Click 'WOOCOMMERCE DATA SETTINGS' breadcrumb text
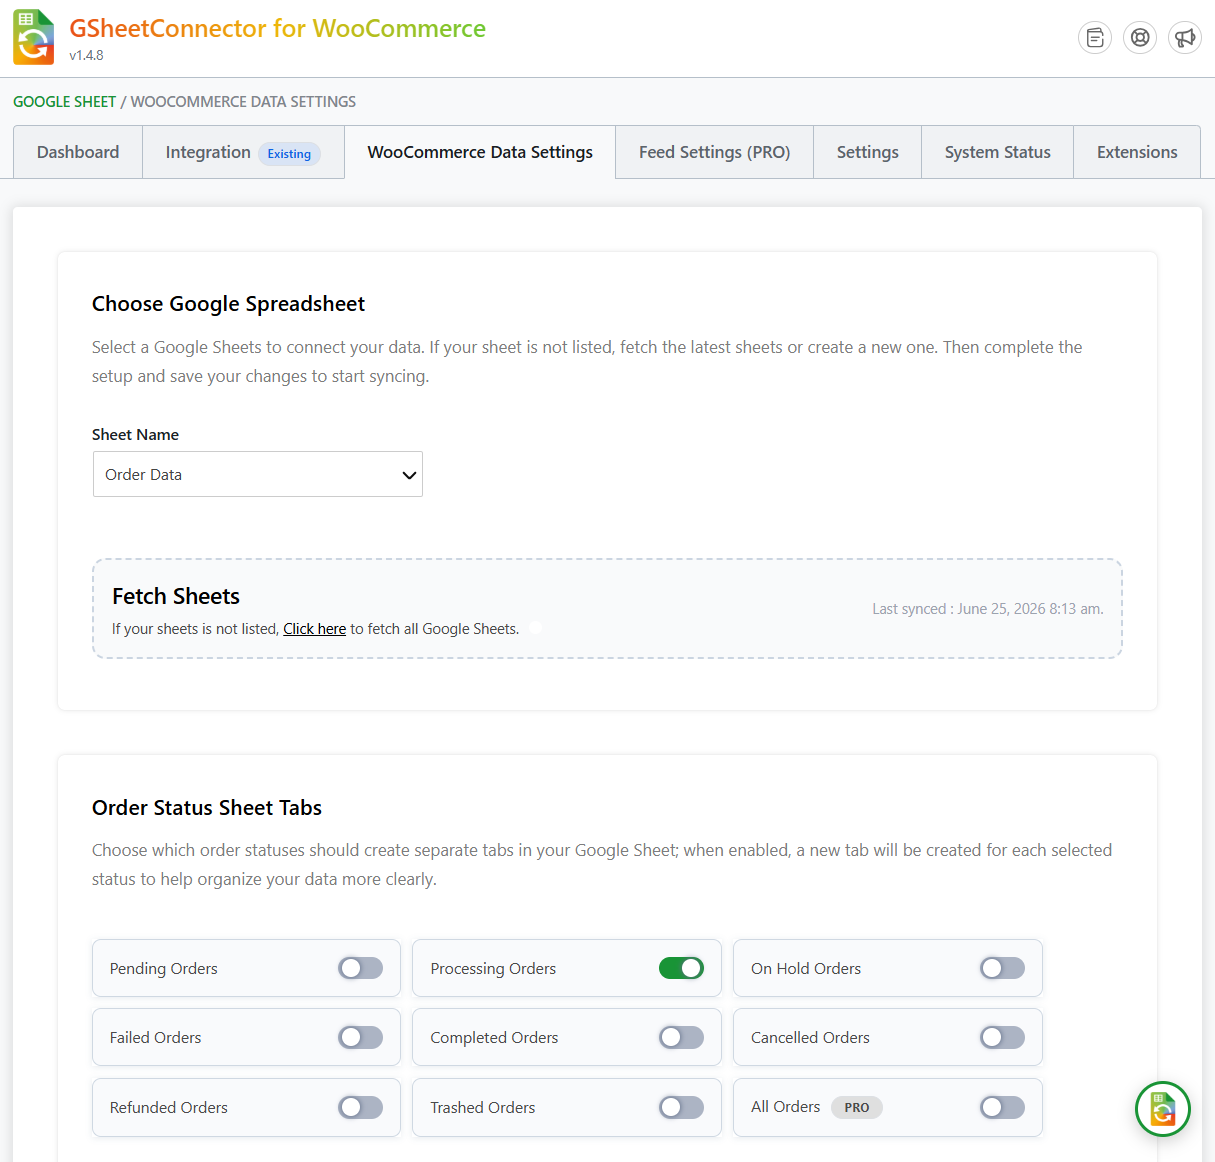The image size is (1215, 1162). (x=243, y=102)
